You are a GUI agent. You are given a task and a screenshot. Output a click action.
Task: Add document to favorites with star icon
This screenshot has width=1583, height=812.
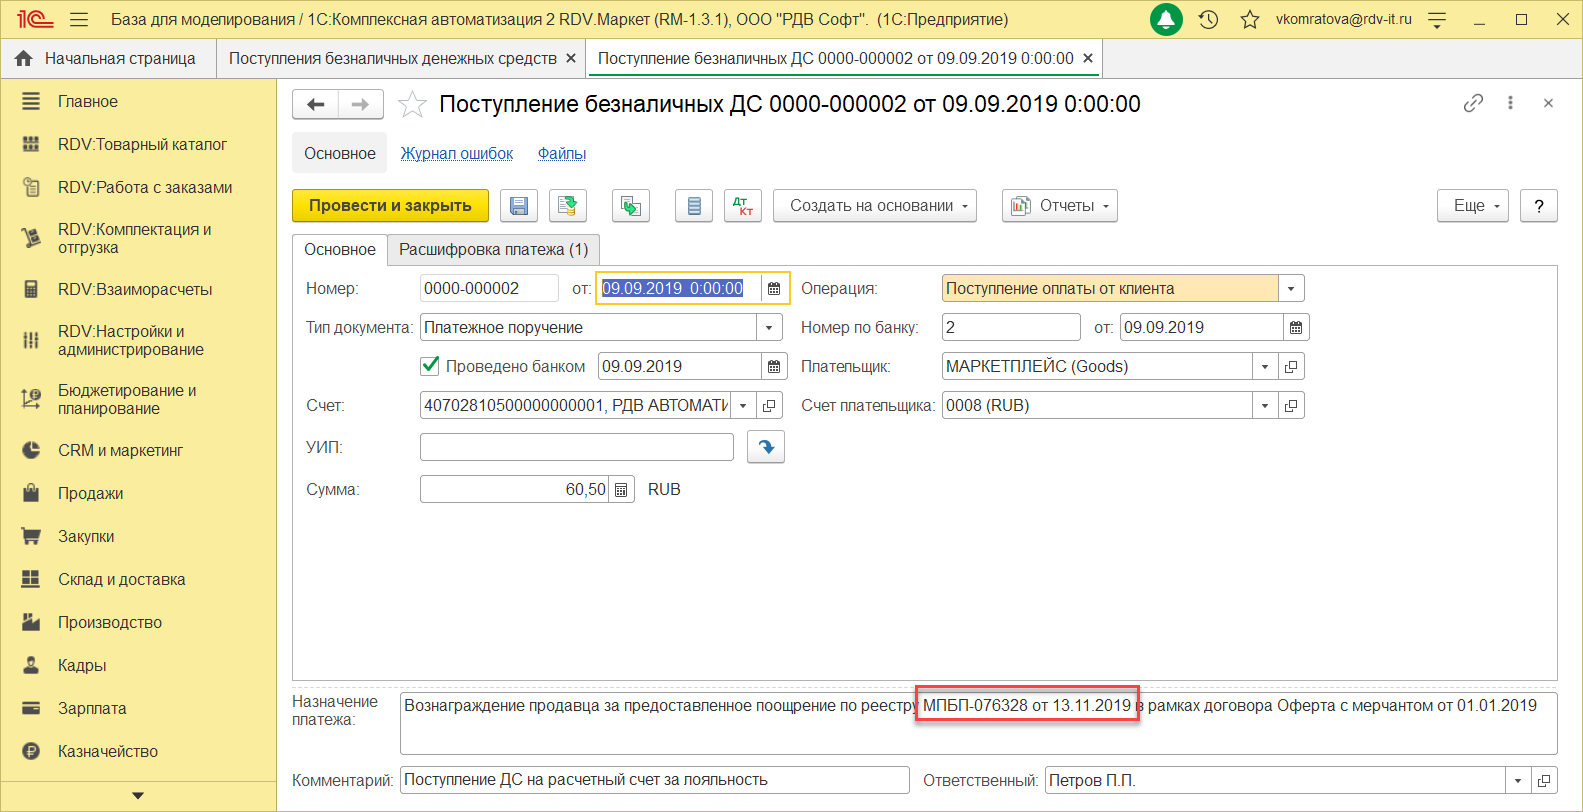click(x=412, y=105)
